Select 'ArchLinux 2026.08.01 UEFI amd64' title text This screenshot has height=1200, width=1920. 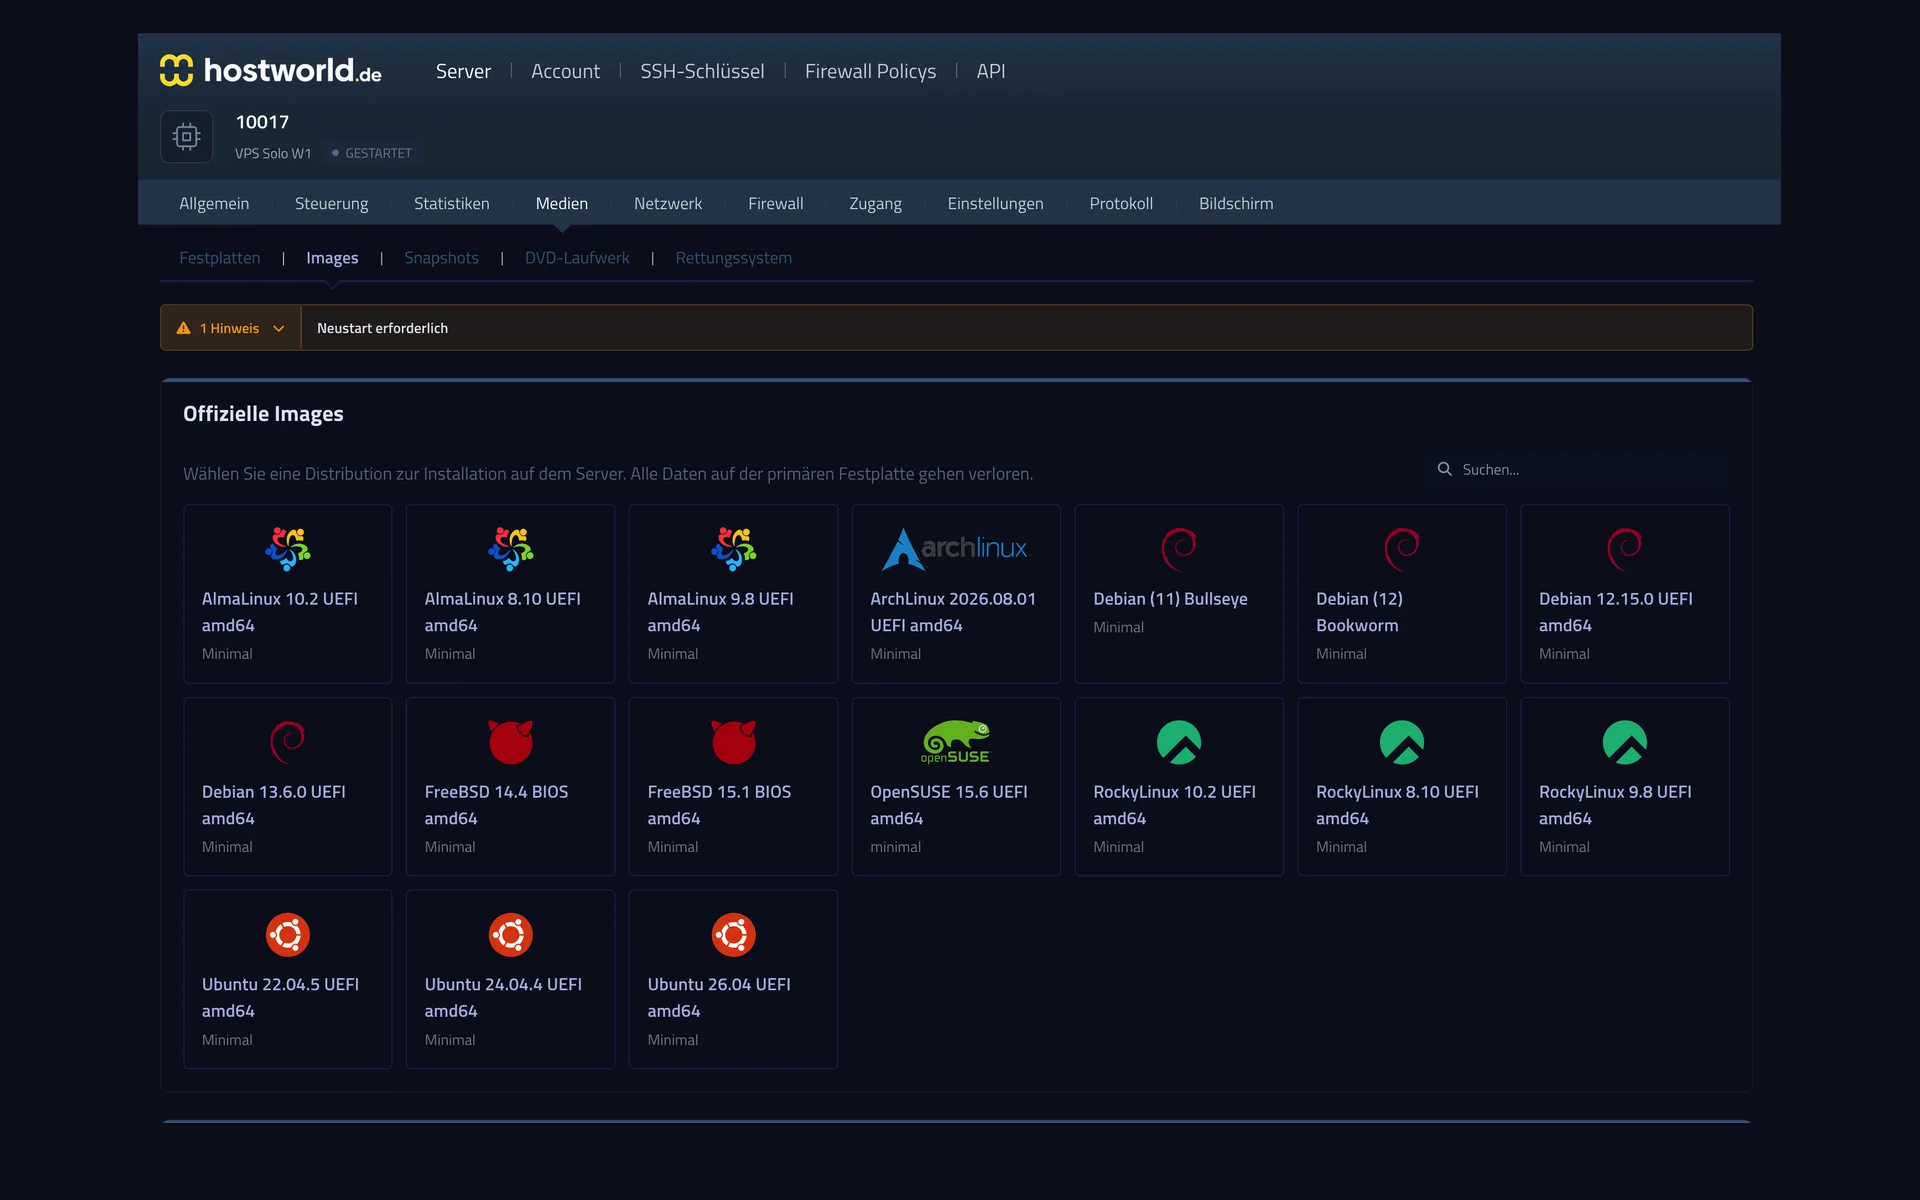click(x=953, y=612)
